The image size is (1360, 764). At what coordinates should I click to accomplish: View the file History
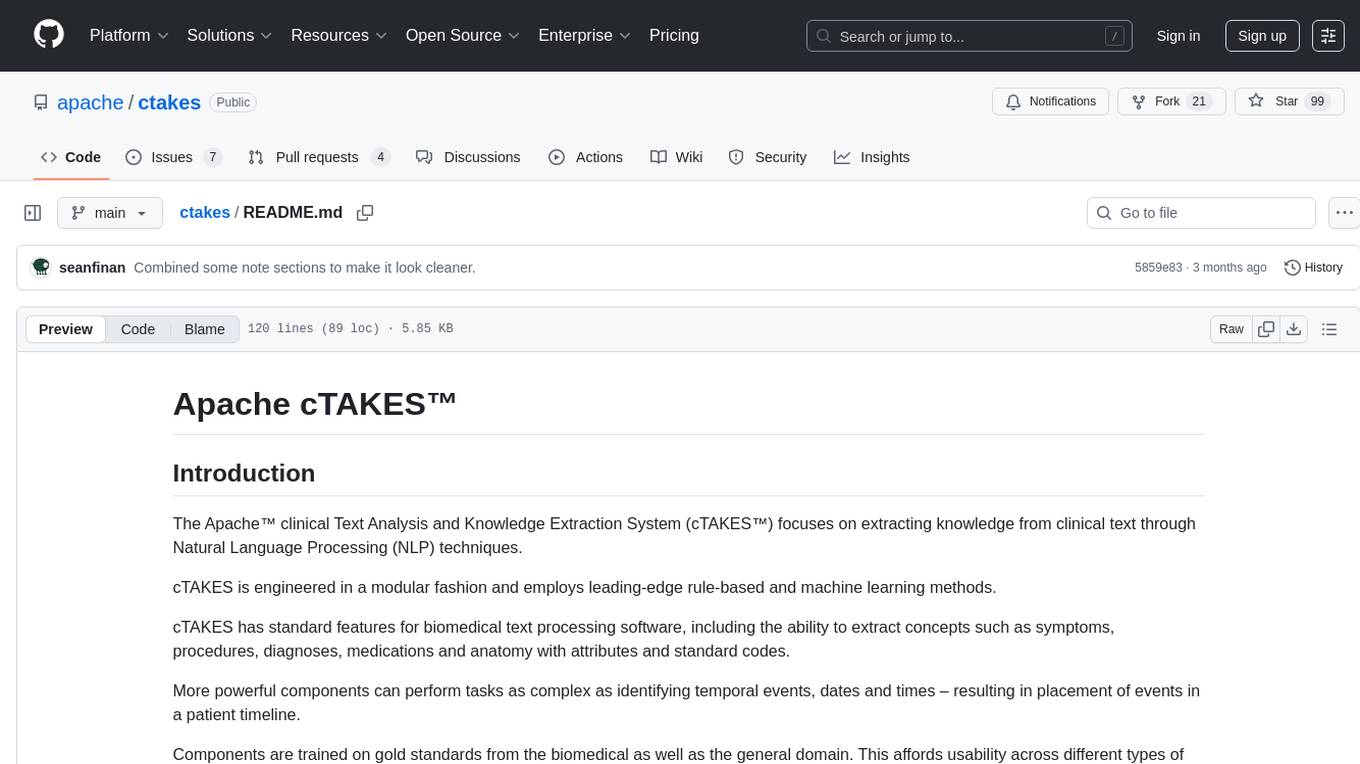click(1313, 267)
